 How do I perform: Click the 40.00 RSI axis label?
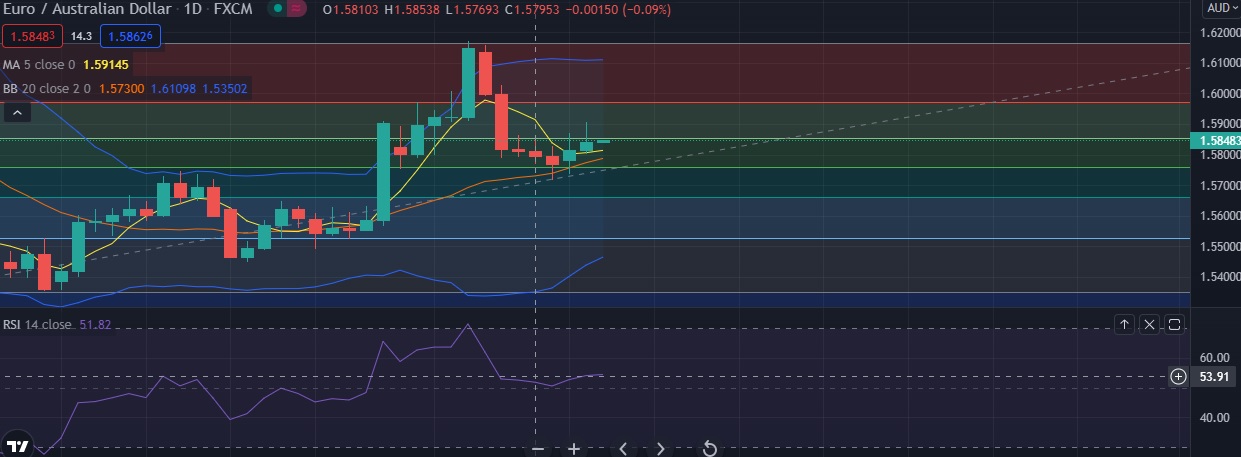pyautogui.click(x=1213, y=418)
